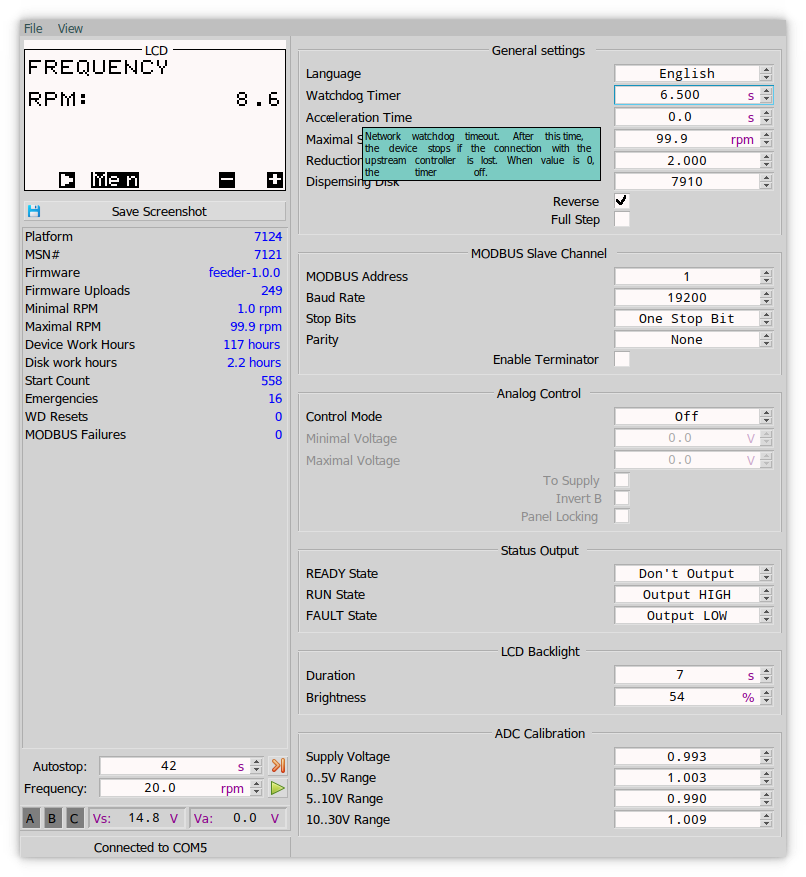Viewport: 806px width, 877px height.
Task: Open the File menu
Action: [33, 28]
